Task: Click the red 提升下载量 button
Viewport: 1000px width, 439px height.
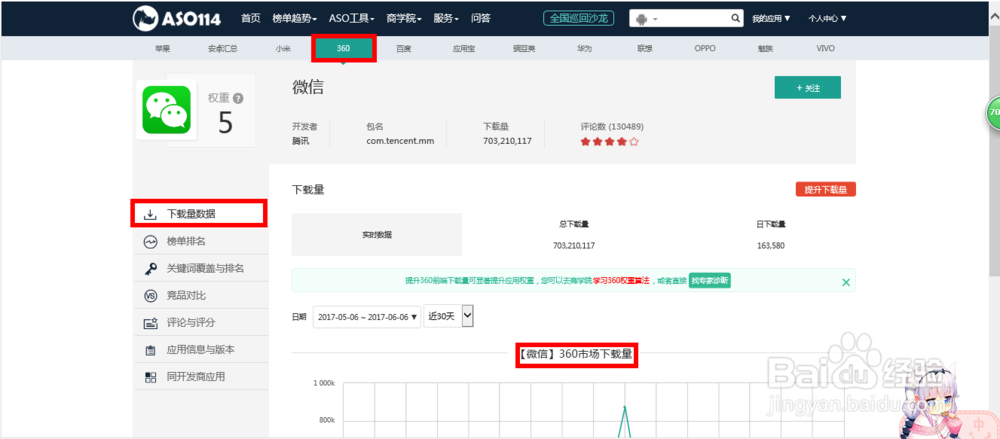Action: click(825, 190)
